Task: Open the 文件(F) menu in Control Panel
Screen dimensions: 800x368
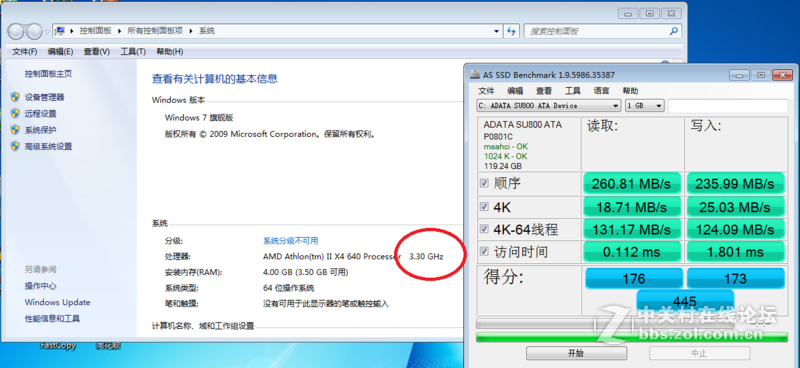Action: tap(24, 52)
